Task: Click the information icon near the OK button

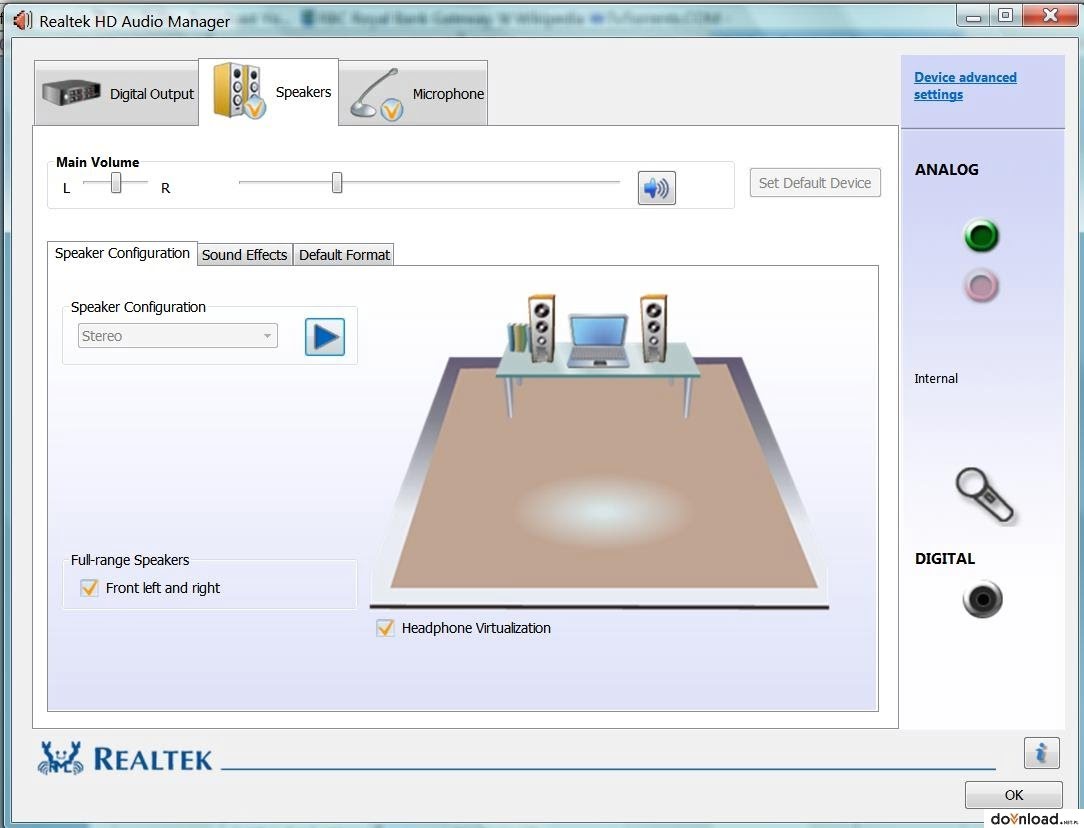Action: coord(1041,753)
